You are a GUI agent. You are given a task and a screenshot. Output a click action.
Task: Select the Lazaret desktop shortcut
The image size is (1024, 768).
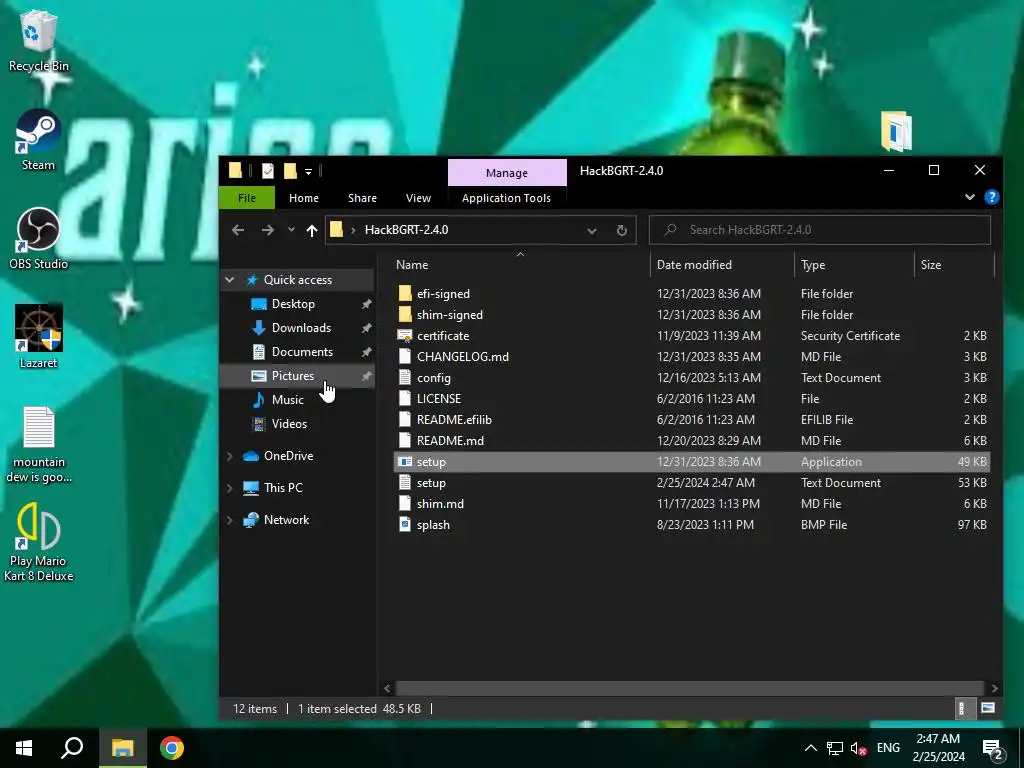click(38, 337)
